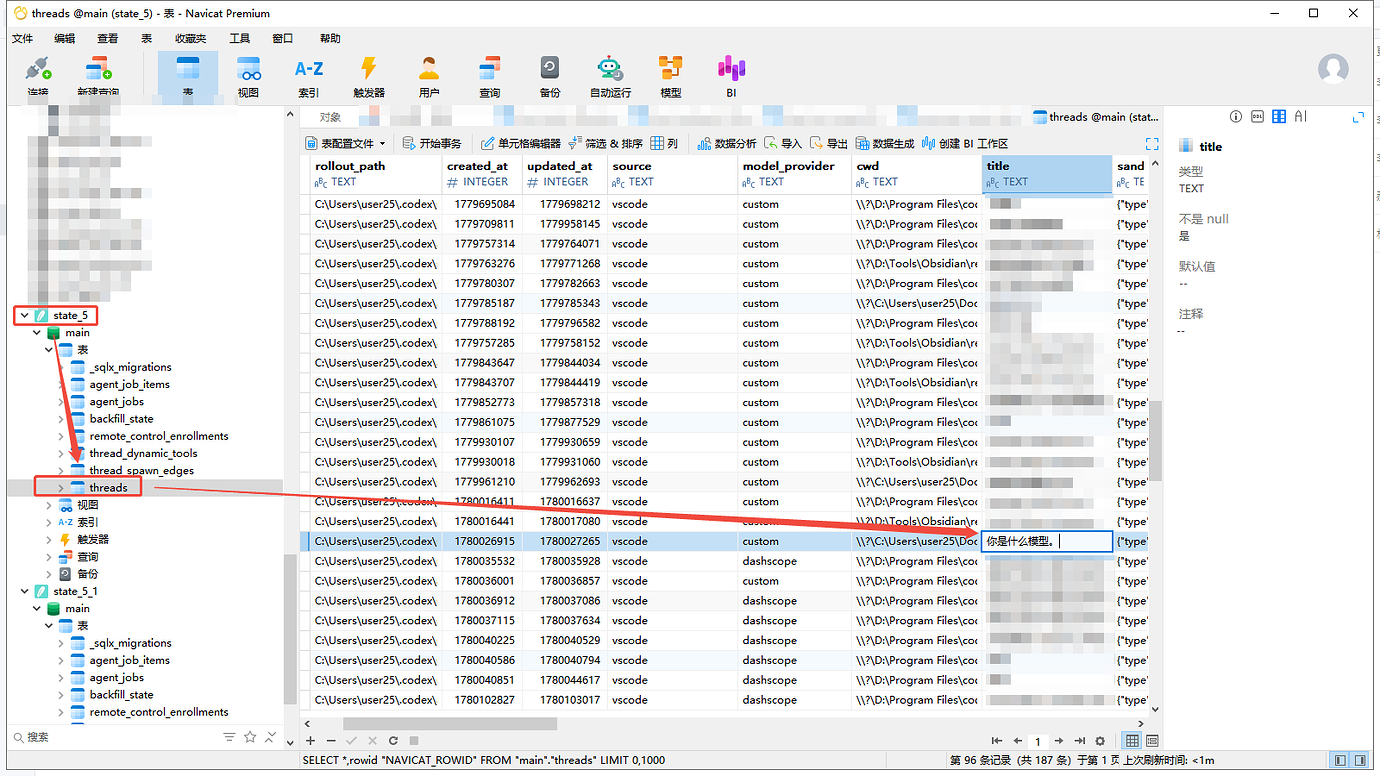Toggle the left navigation pane button
The height and width of the screenshot is (776, 1380).
point(1340,761)
